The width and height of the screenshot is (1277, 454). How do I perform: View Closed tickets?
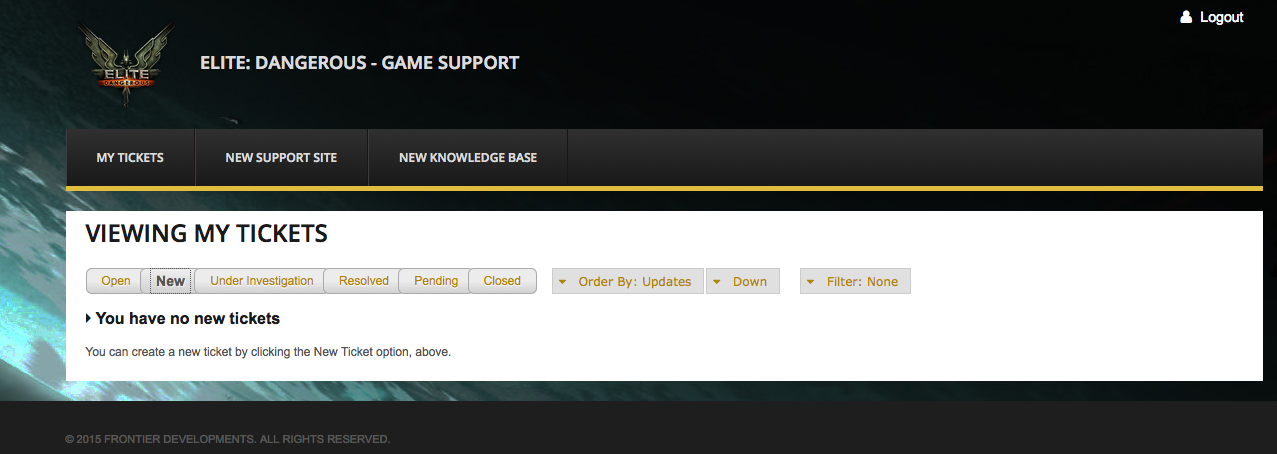pyautogui.click(x=502, y=281)
